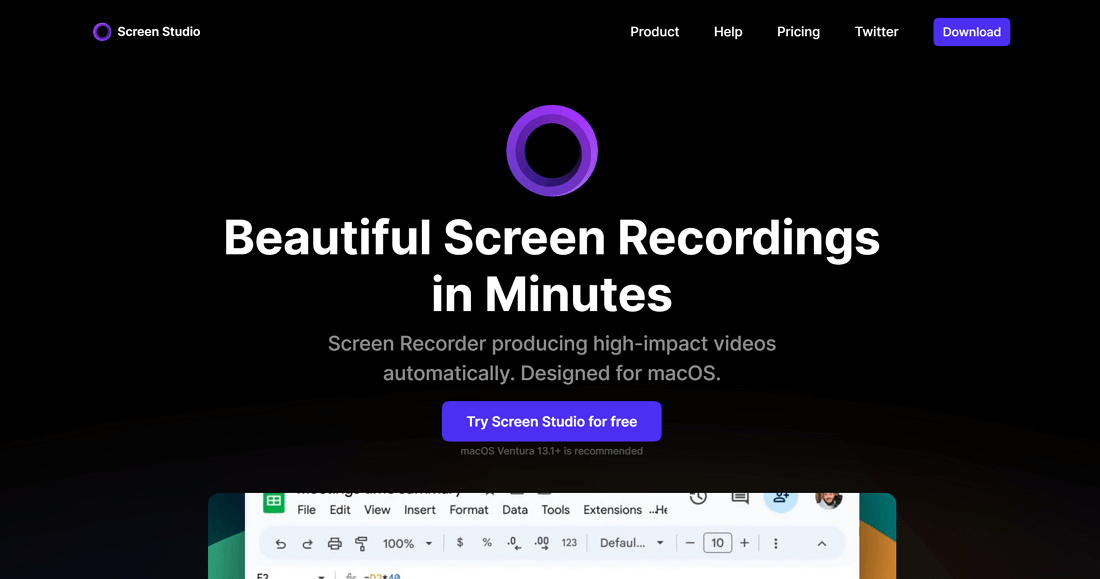Image resolution: width=1100 pixels, height=579 pixels.
Task: Open the Tools menu in Sheets
Action: coord(556,510)
